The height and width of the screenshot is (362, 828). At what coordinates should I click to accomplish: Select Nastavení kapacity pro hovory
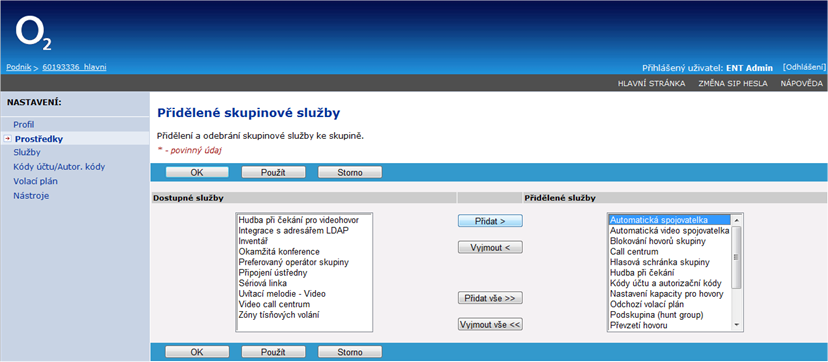tap(667, 293)
